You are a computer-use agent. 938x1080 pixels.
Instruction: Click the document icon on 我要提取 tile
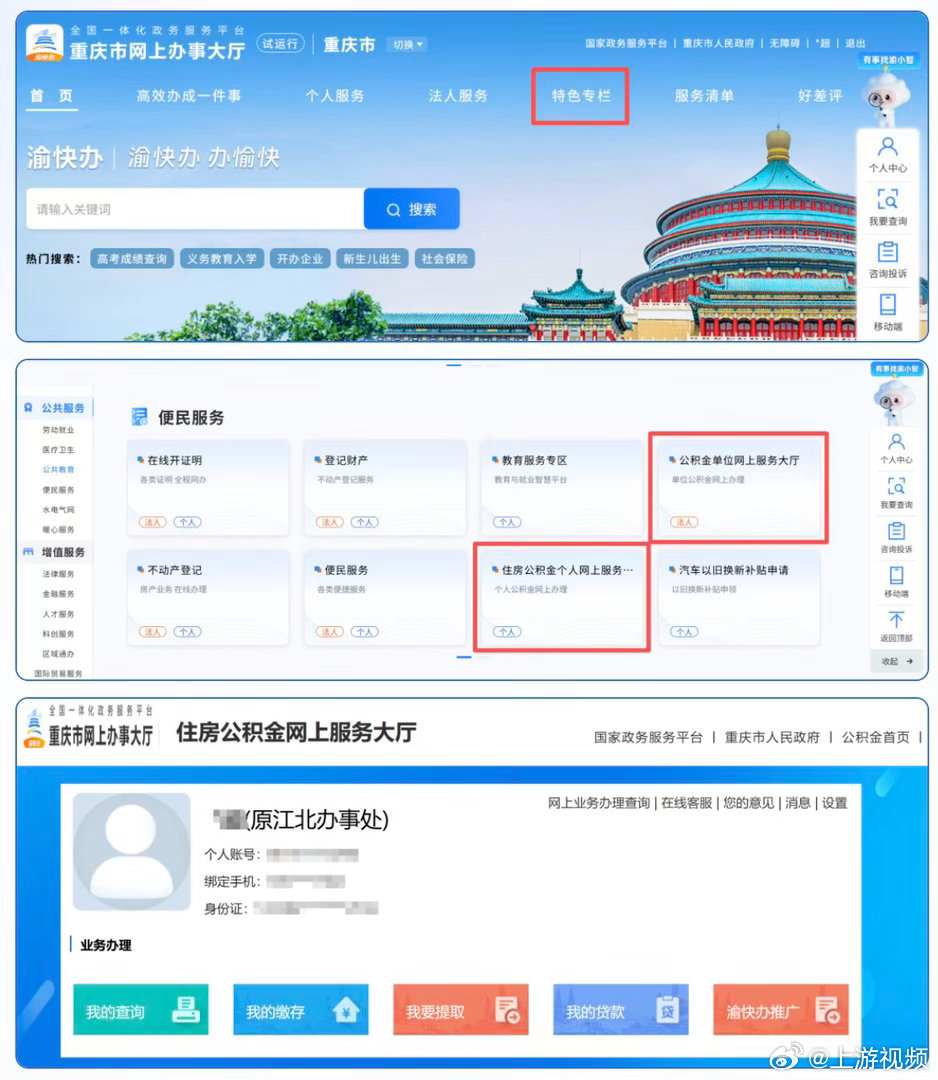(x=506, y=1010)
